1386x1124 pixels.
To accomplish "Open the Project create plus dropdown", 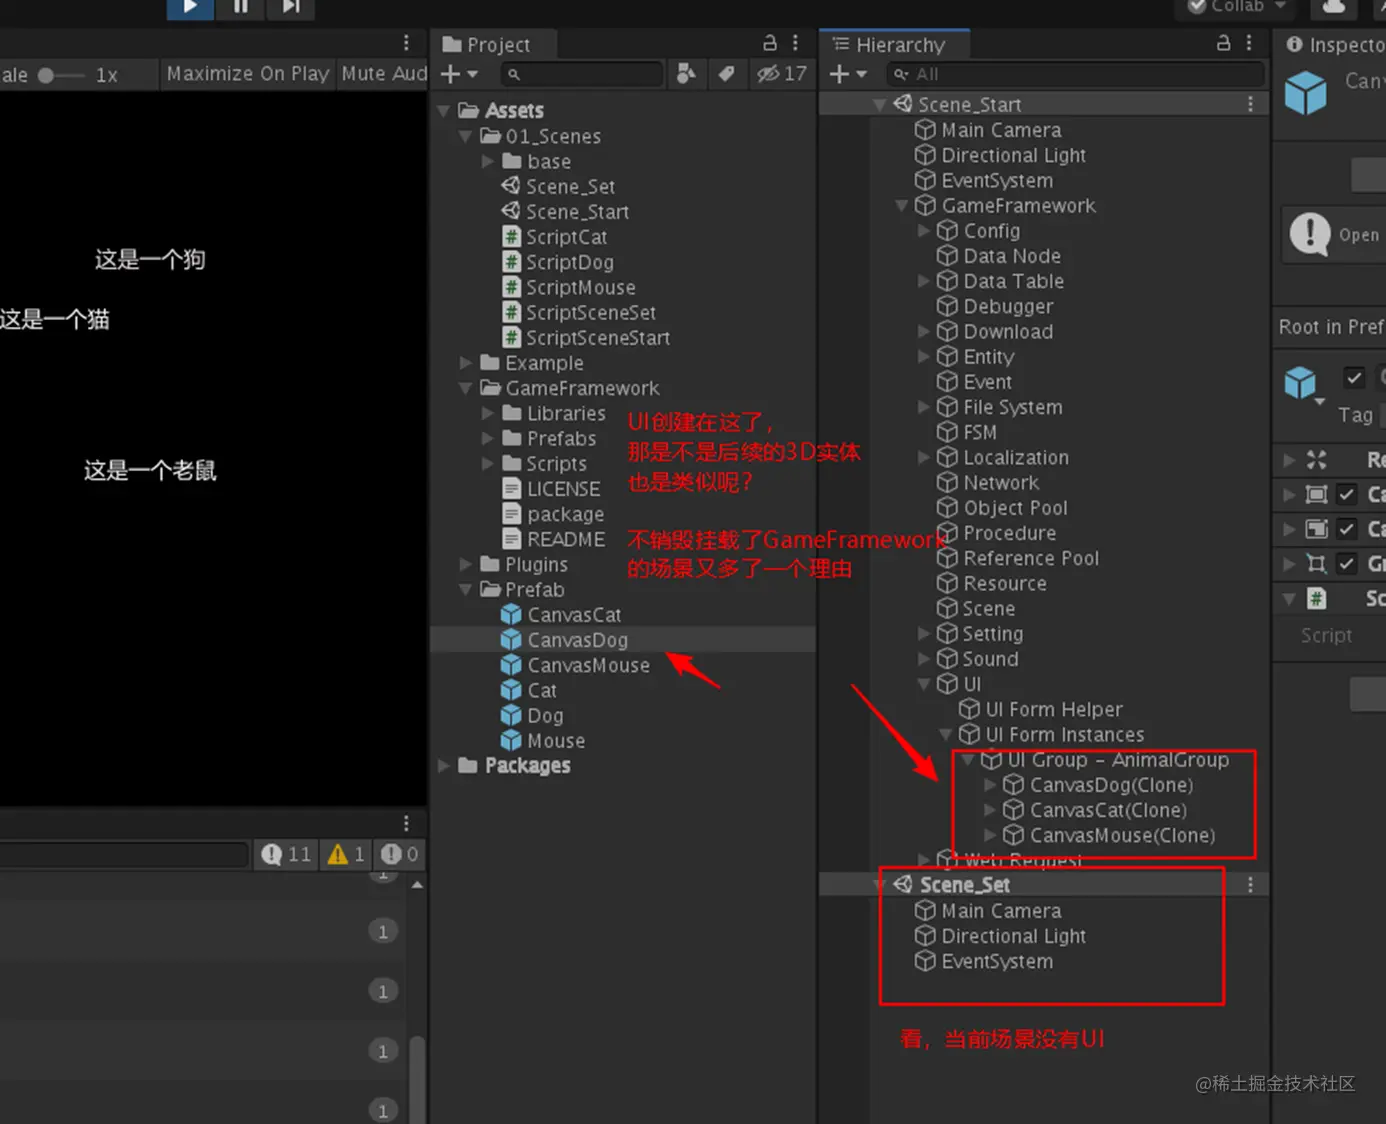I will point(459,74).
